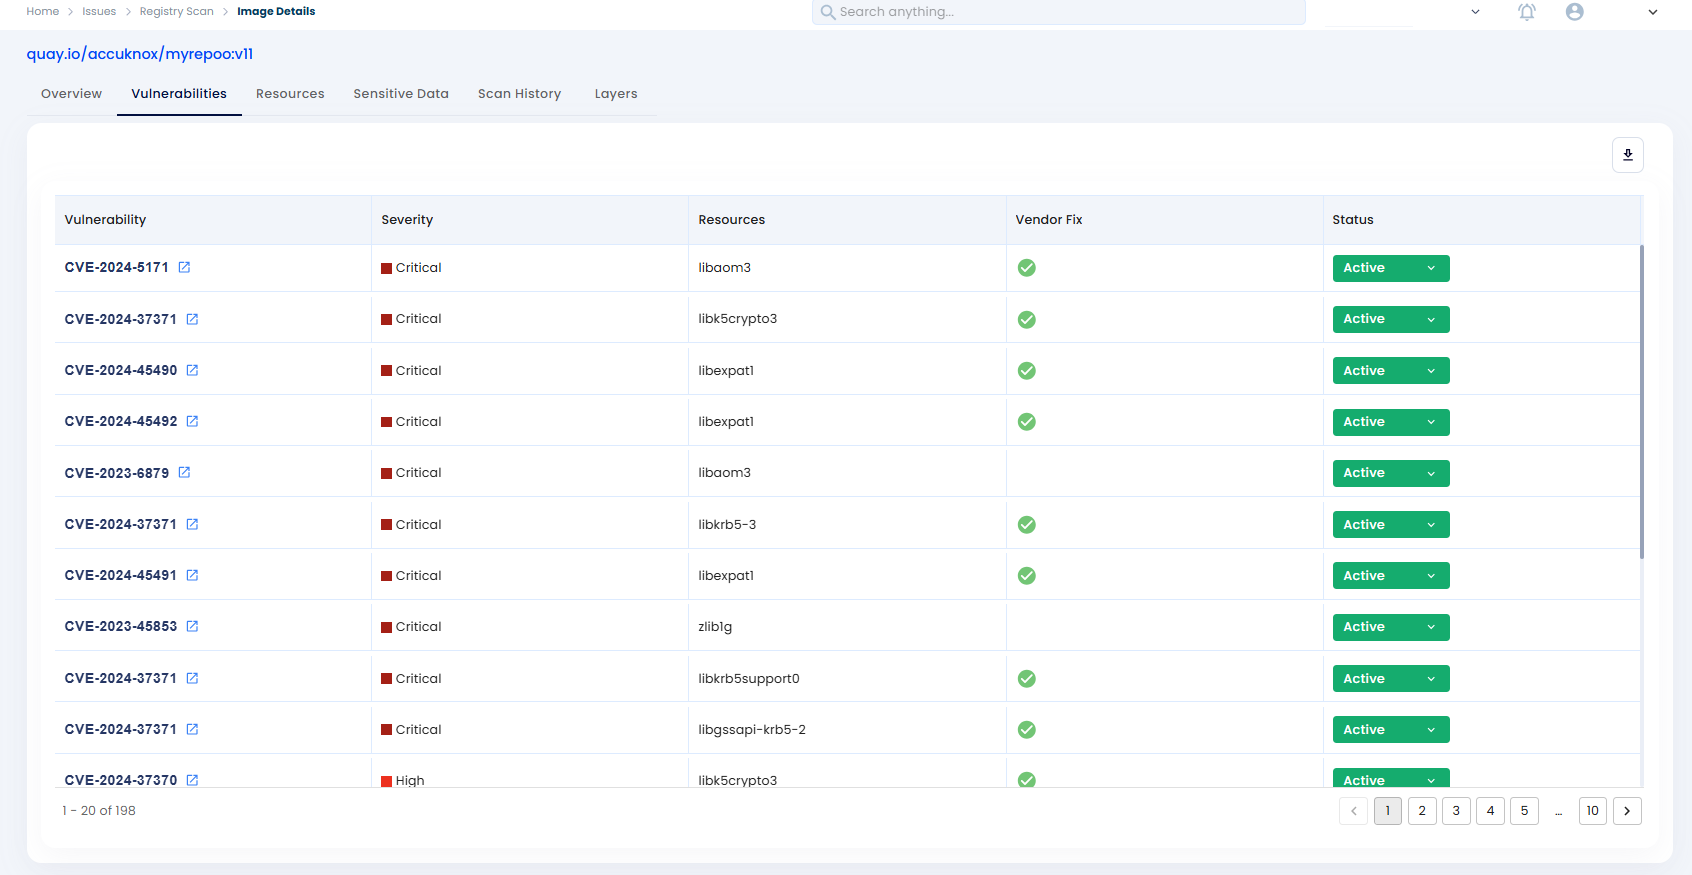
Task: Expand Active status dropdown for CVE-2023-6879
Action: tap(1390, 473)
